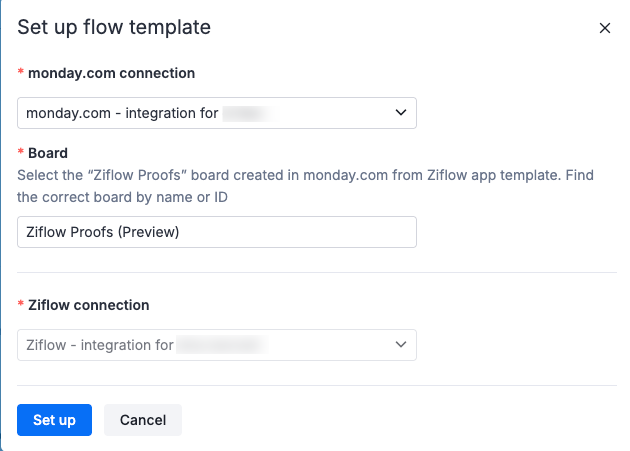
Task: Click the monday.com connection chevron arrow
Action: pos(401,113)
